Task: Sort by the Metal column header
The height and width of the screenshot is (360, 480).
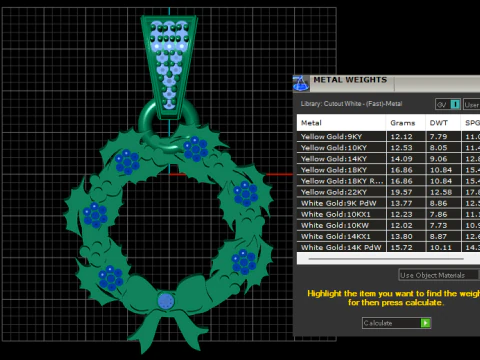Action: point(341,123)
